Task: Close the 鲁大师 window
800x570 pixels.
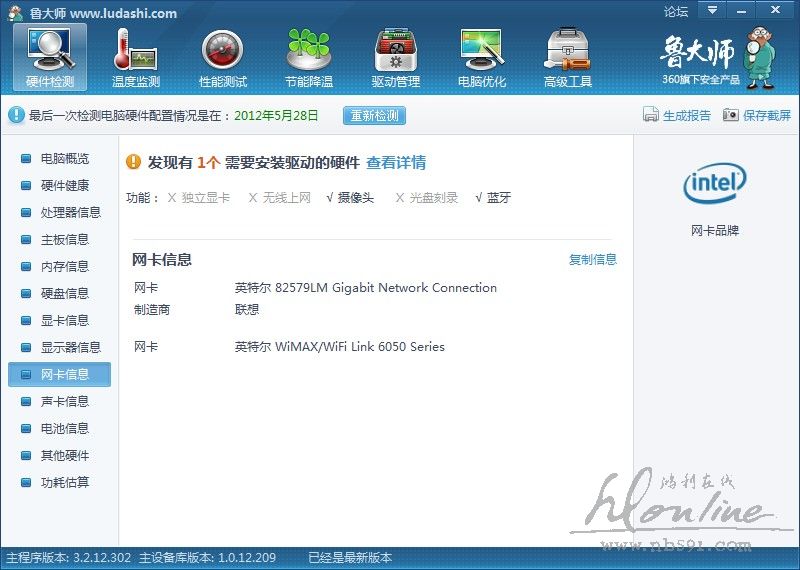Action: pyautogui.click(x=776, y=10)
